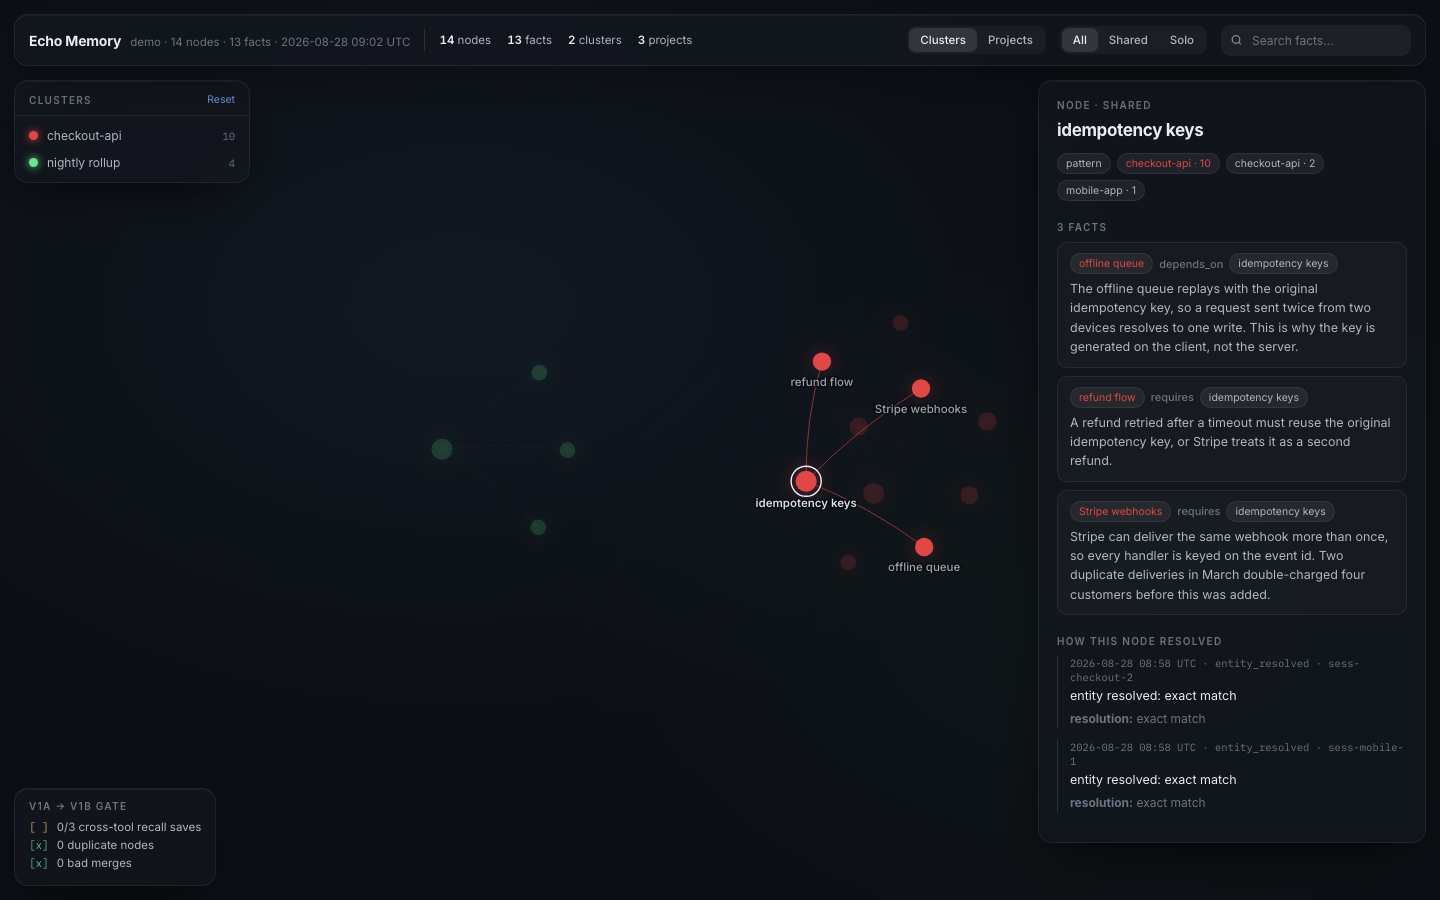
Task: Click the sess-mobile-1 resolution entry
Action: 1232,775
